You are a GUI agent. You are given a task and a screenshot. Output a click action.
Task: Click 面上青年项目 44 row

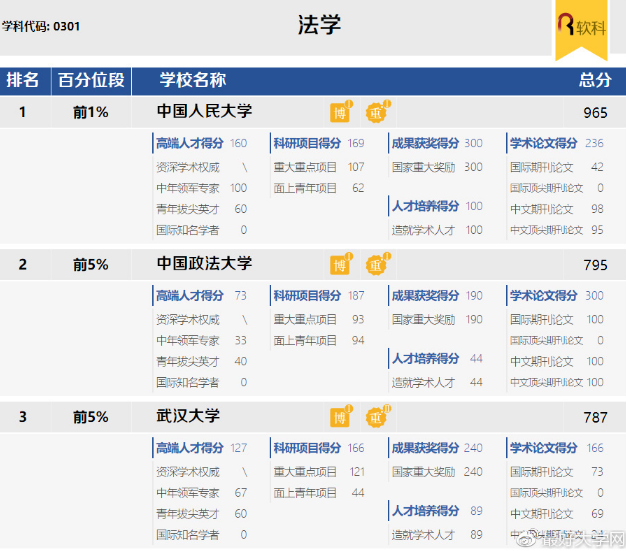(319, 493)
